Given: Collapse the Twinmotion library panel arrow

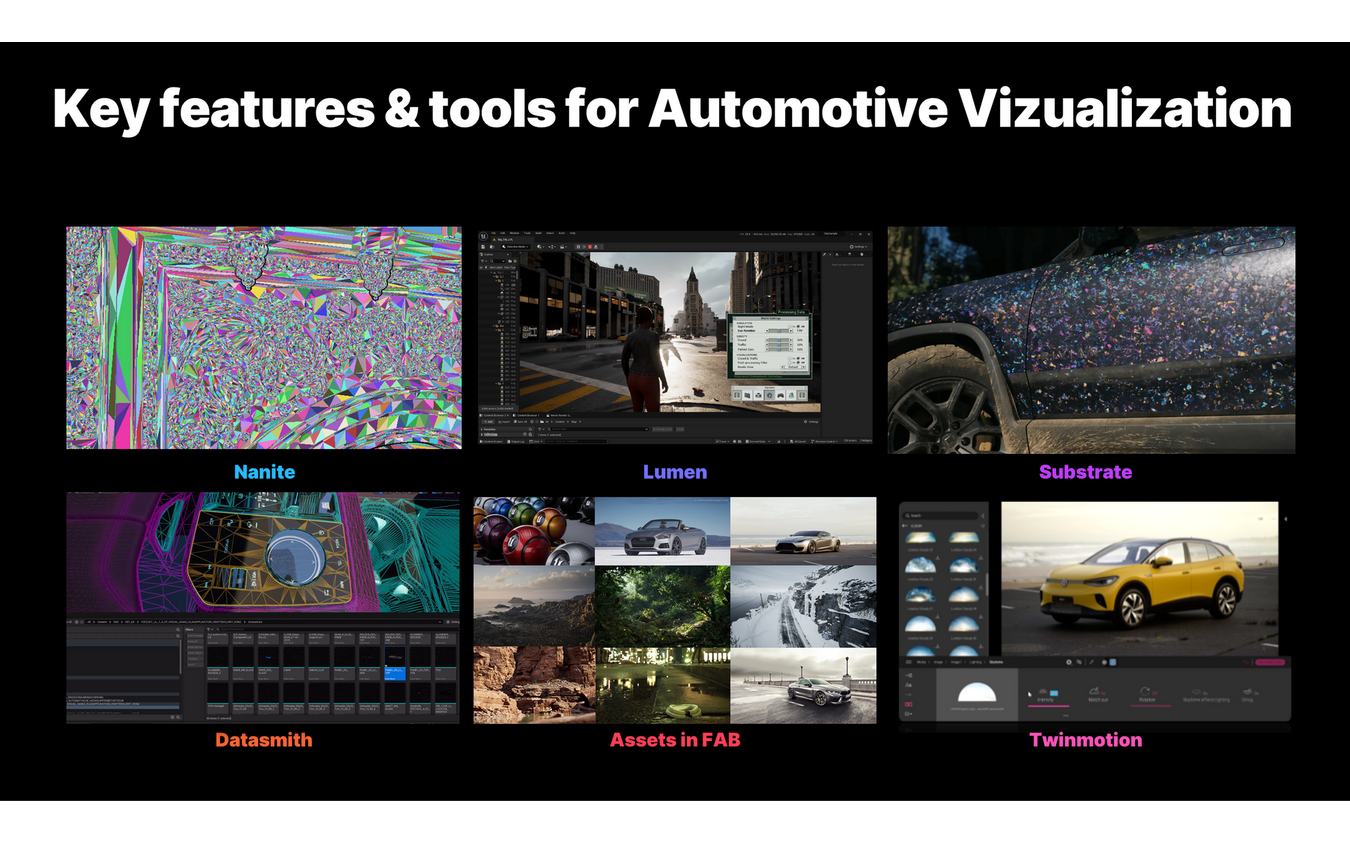Looking at the screenshot, I should [982, 516].
